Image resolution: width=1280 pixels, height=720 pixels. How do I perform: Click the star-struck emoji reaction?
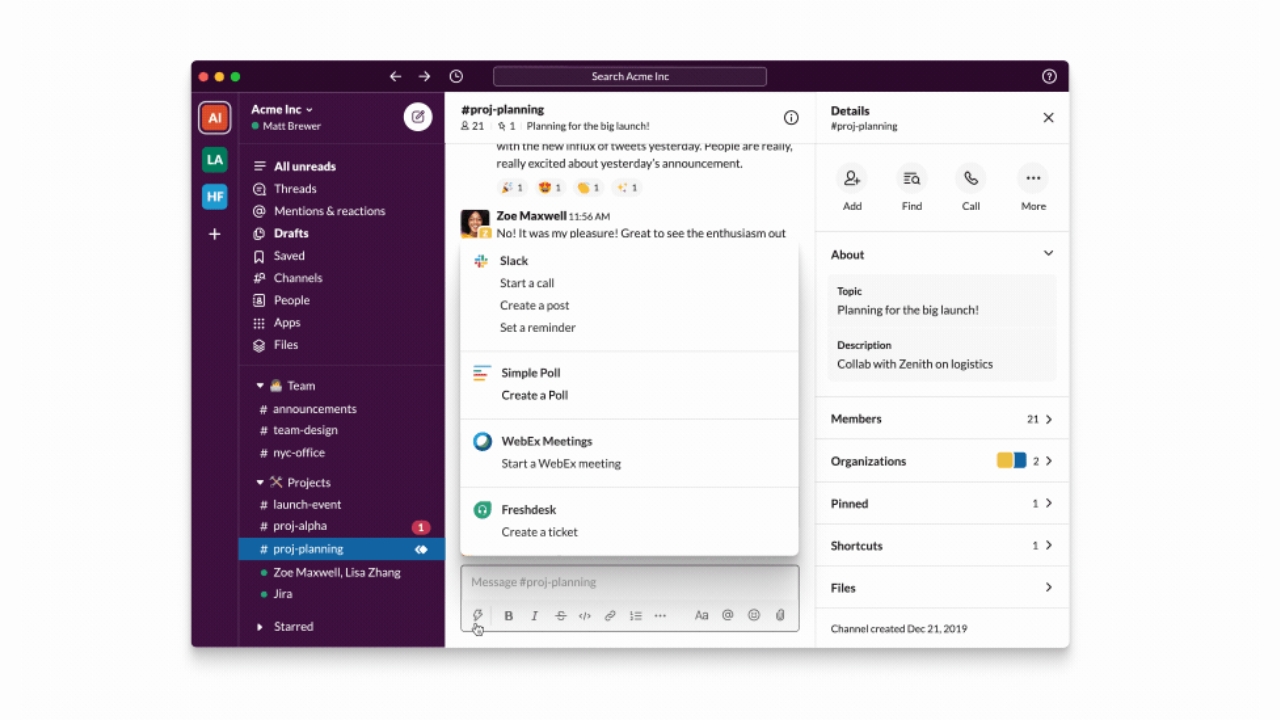click(x=550, y=187)
